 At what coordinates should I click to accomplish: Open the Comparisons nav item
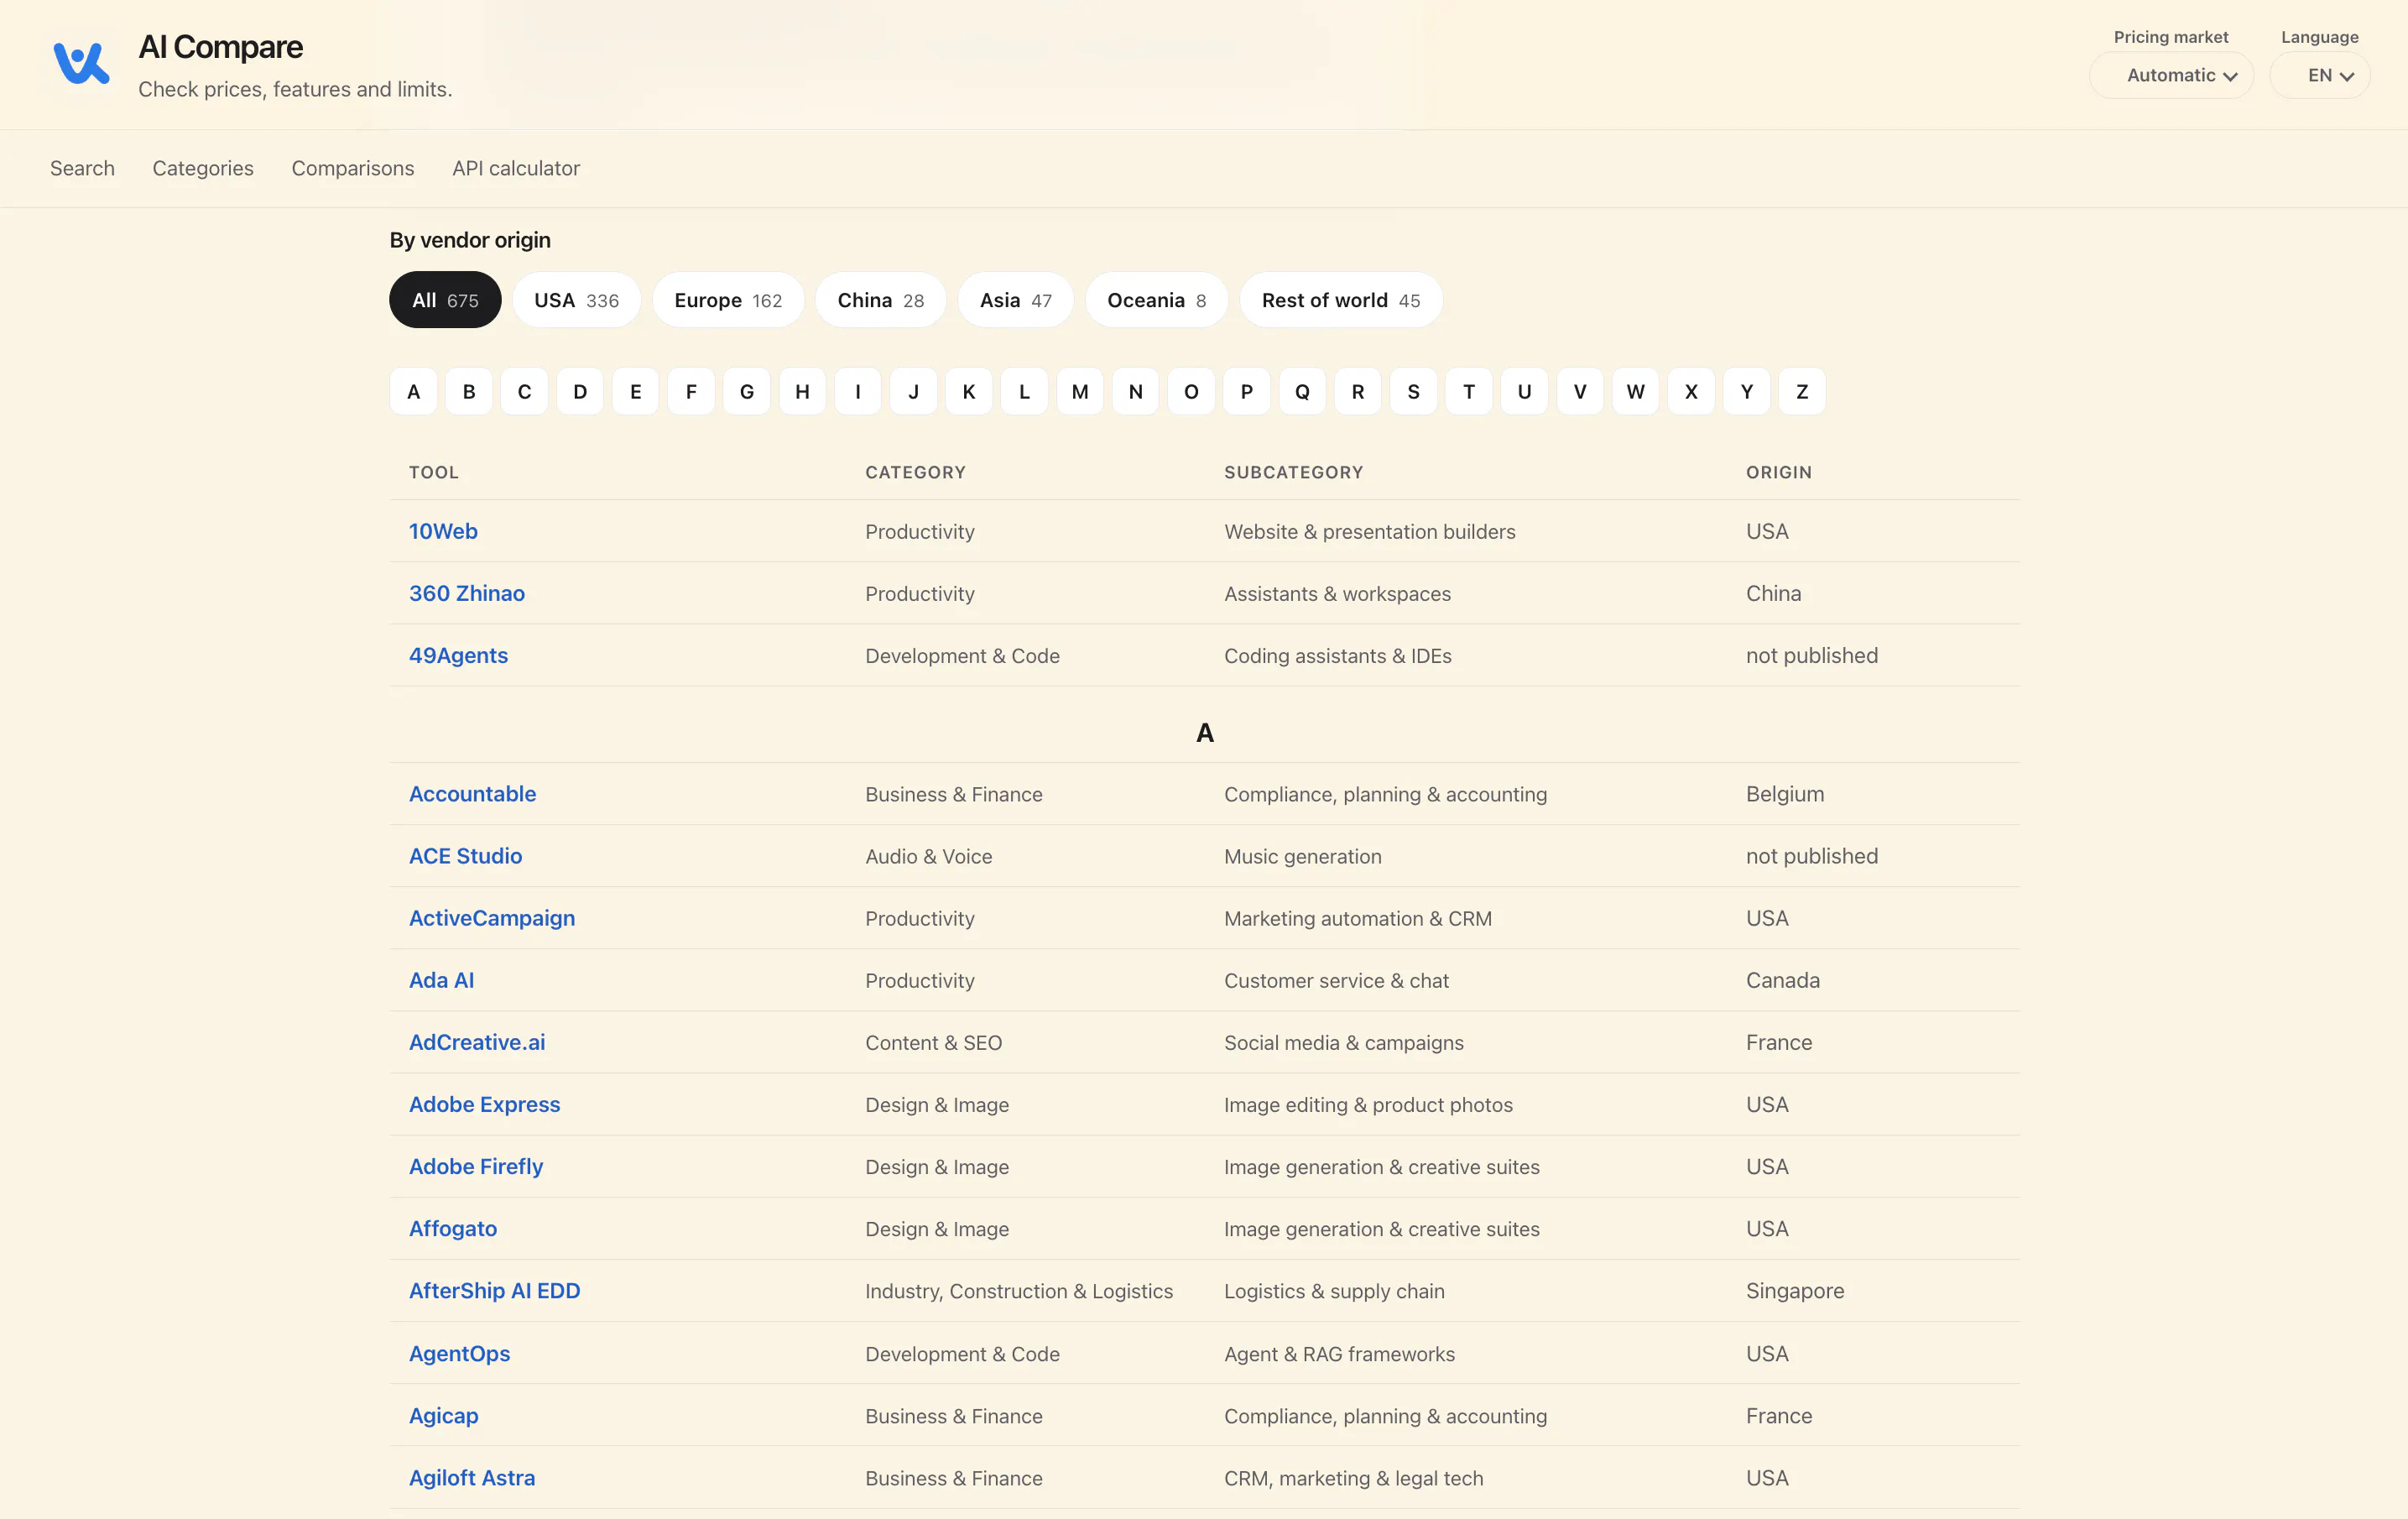point(353,168)
